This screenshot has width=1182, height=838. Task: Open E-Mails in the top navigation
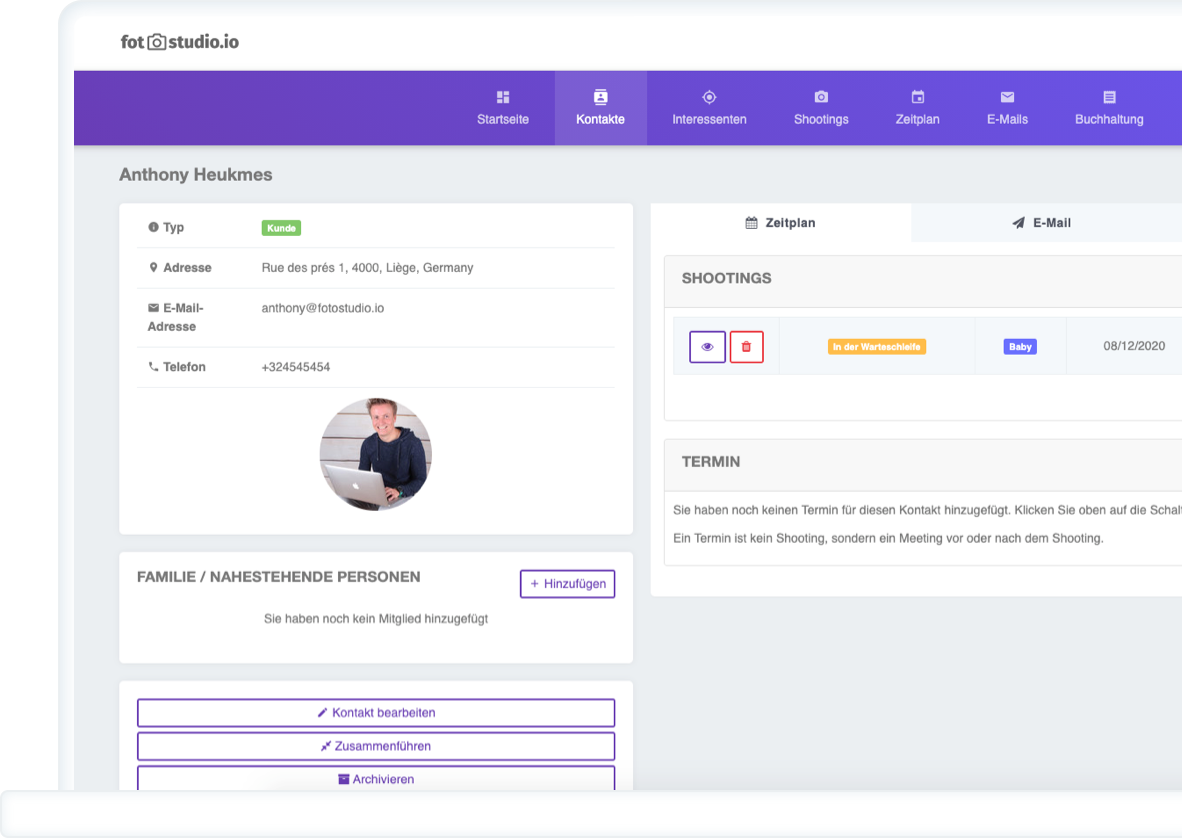[1007, 108]
